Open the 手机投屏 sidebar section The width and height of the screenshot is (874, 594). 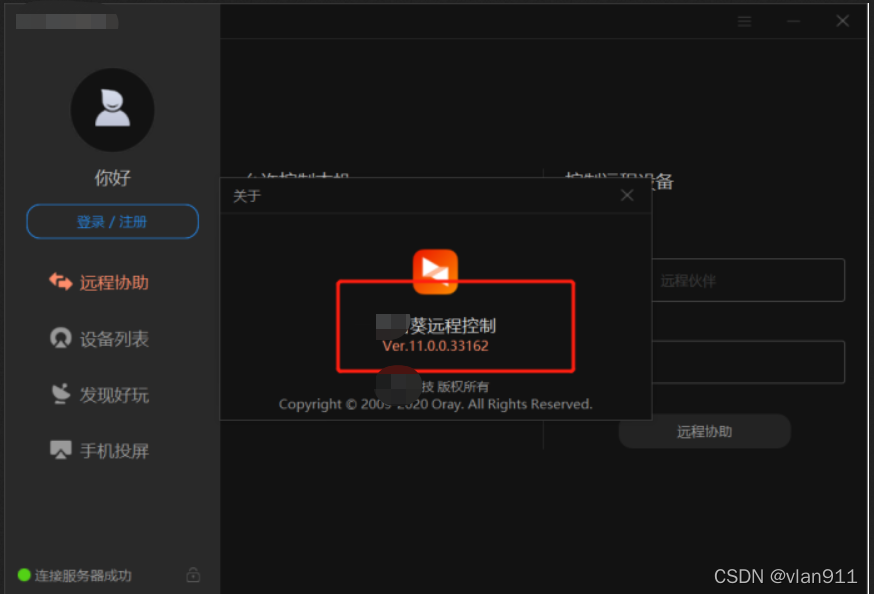[x=99, y=450]
